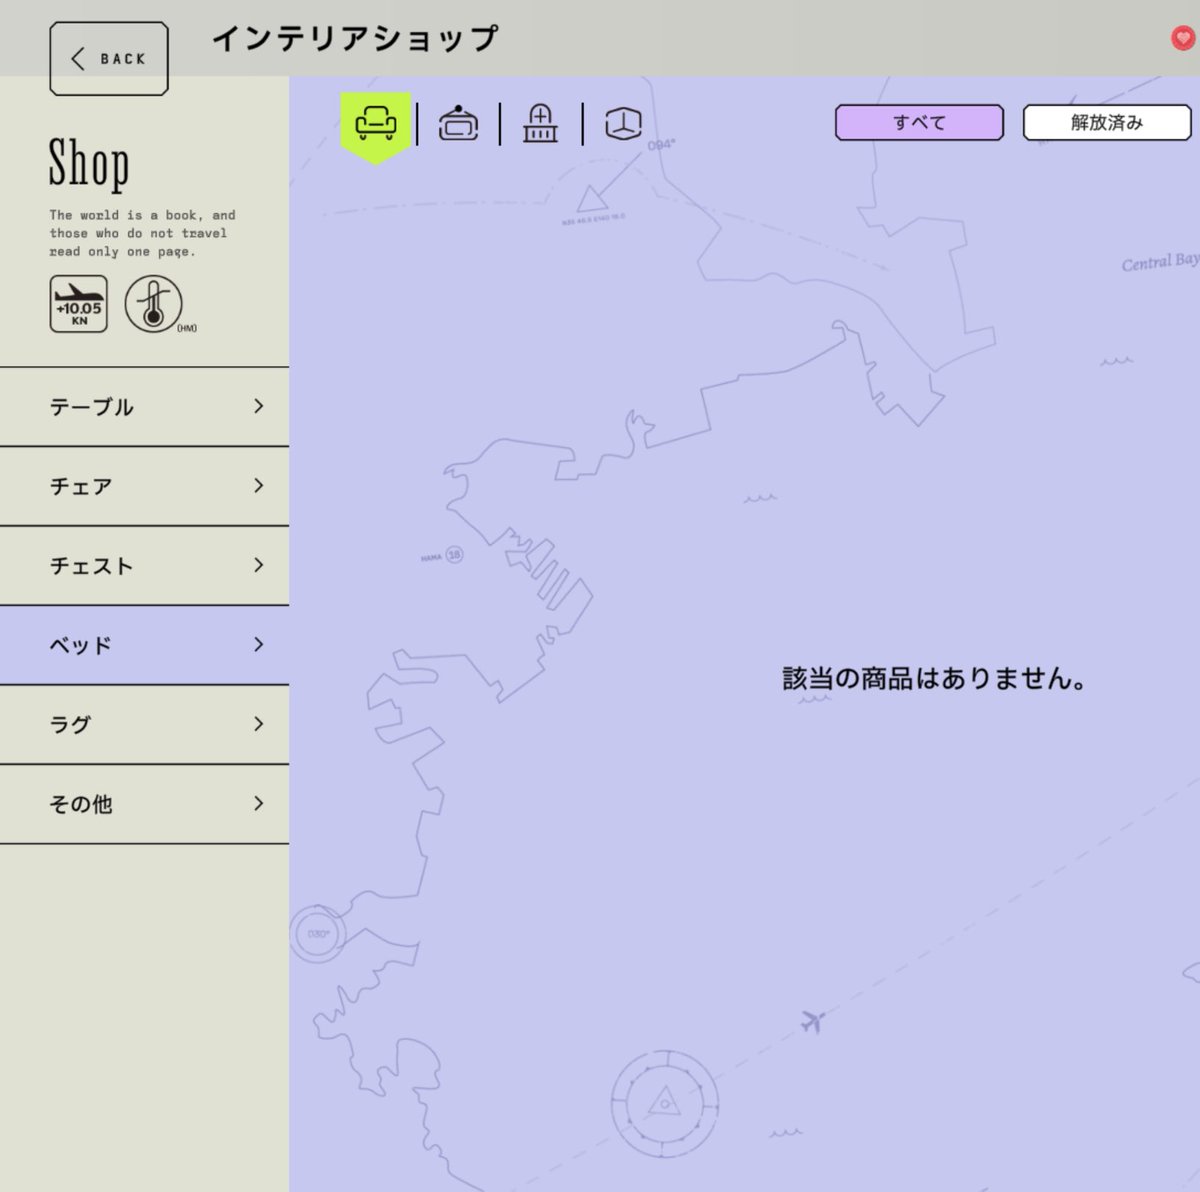
Task: Select the balcony railing category icon
Action: tap(540, 124)
